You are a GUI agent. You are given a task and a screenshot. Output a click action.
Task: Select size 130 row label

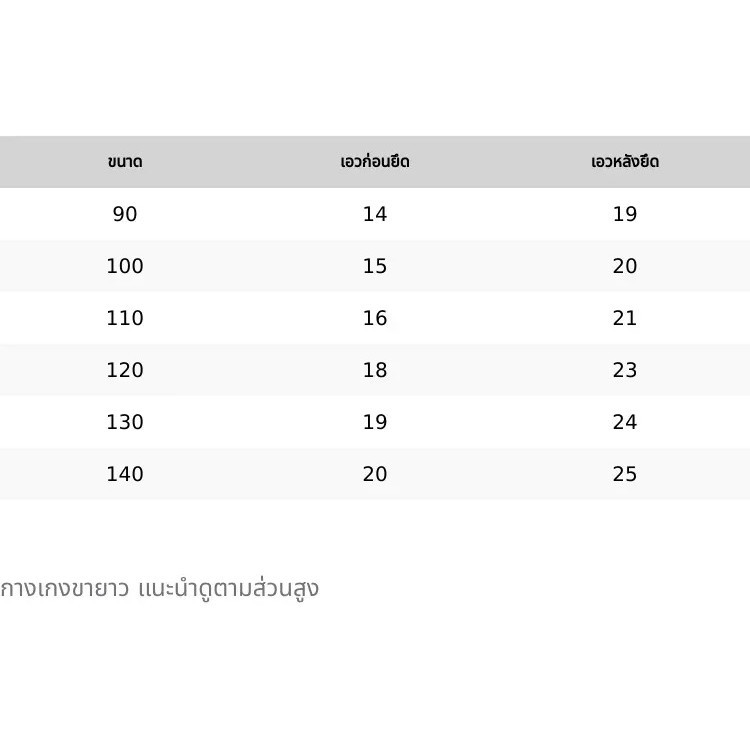[125, 422]
